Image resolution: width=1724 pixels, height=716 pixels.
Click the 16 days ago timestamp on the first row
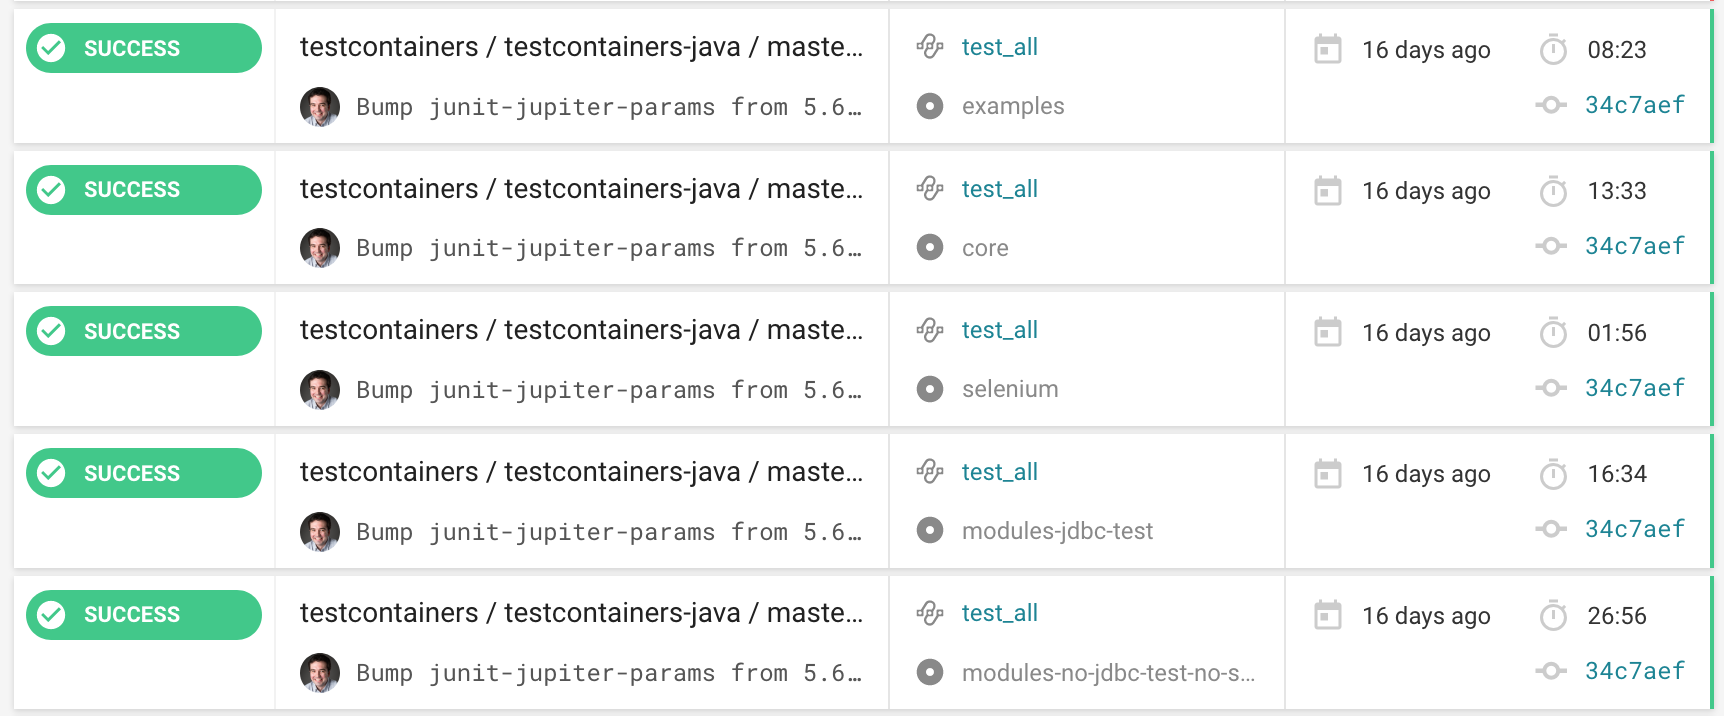coord(1426,50)
